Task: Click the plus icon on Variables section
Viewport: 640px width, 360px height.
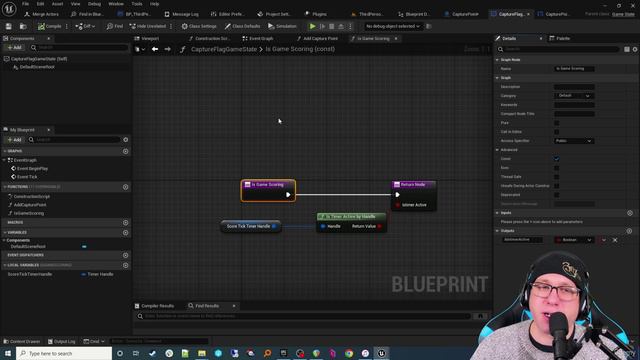Action: [126, 233]
